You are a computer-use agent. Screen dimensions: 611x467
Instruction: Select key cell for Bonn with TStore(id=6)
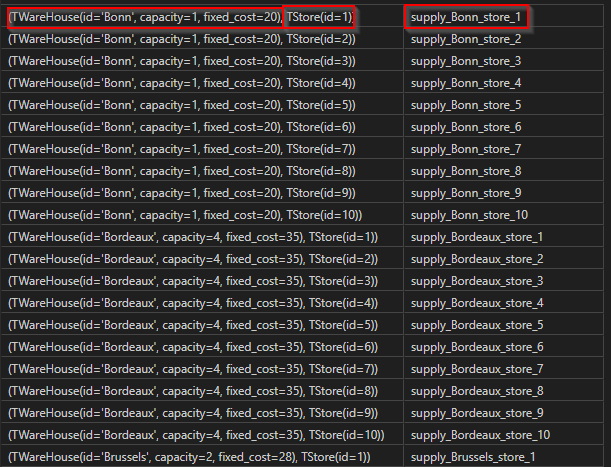point(202,127)
